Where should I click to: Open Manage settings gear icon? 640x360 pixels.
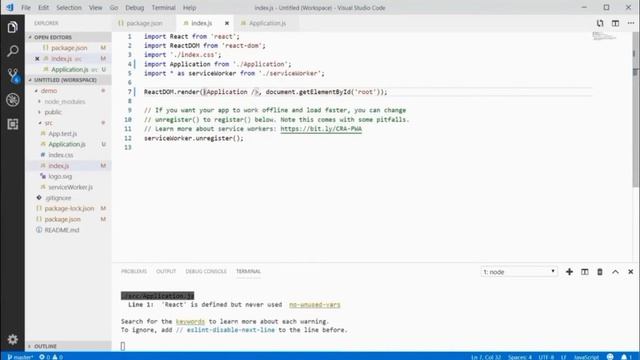tap(12, 339)
